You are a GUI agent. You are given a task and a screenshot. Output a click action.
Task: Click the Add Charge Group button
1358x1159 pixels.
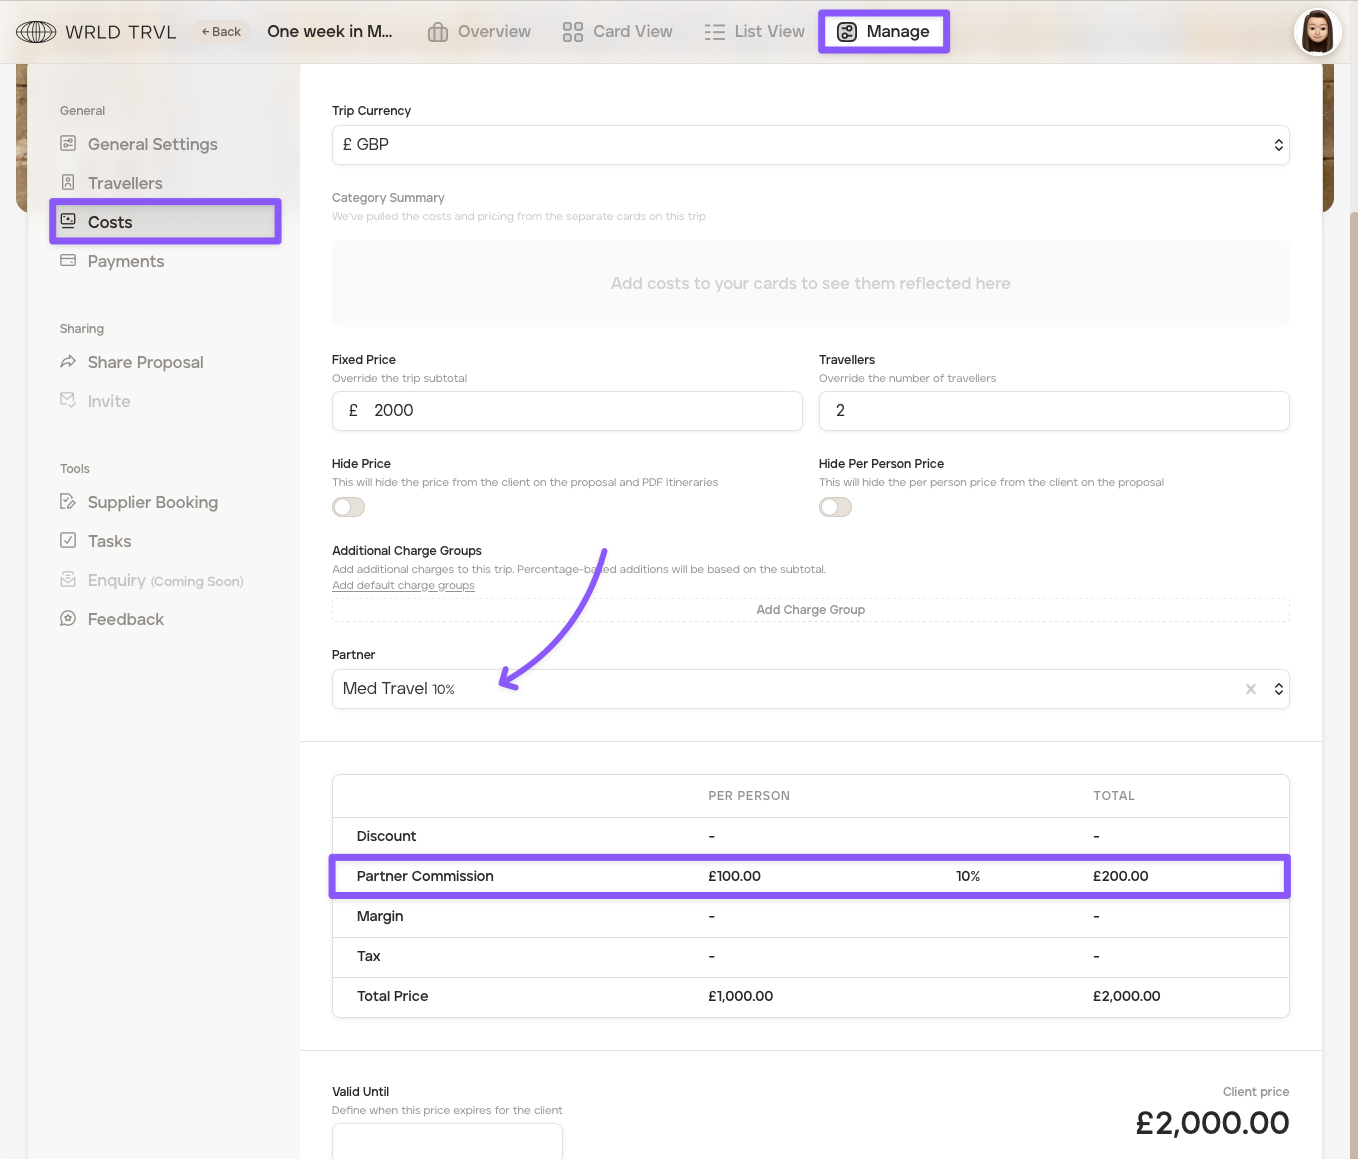[x=810, y=610]
